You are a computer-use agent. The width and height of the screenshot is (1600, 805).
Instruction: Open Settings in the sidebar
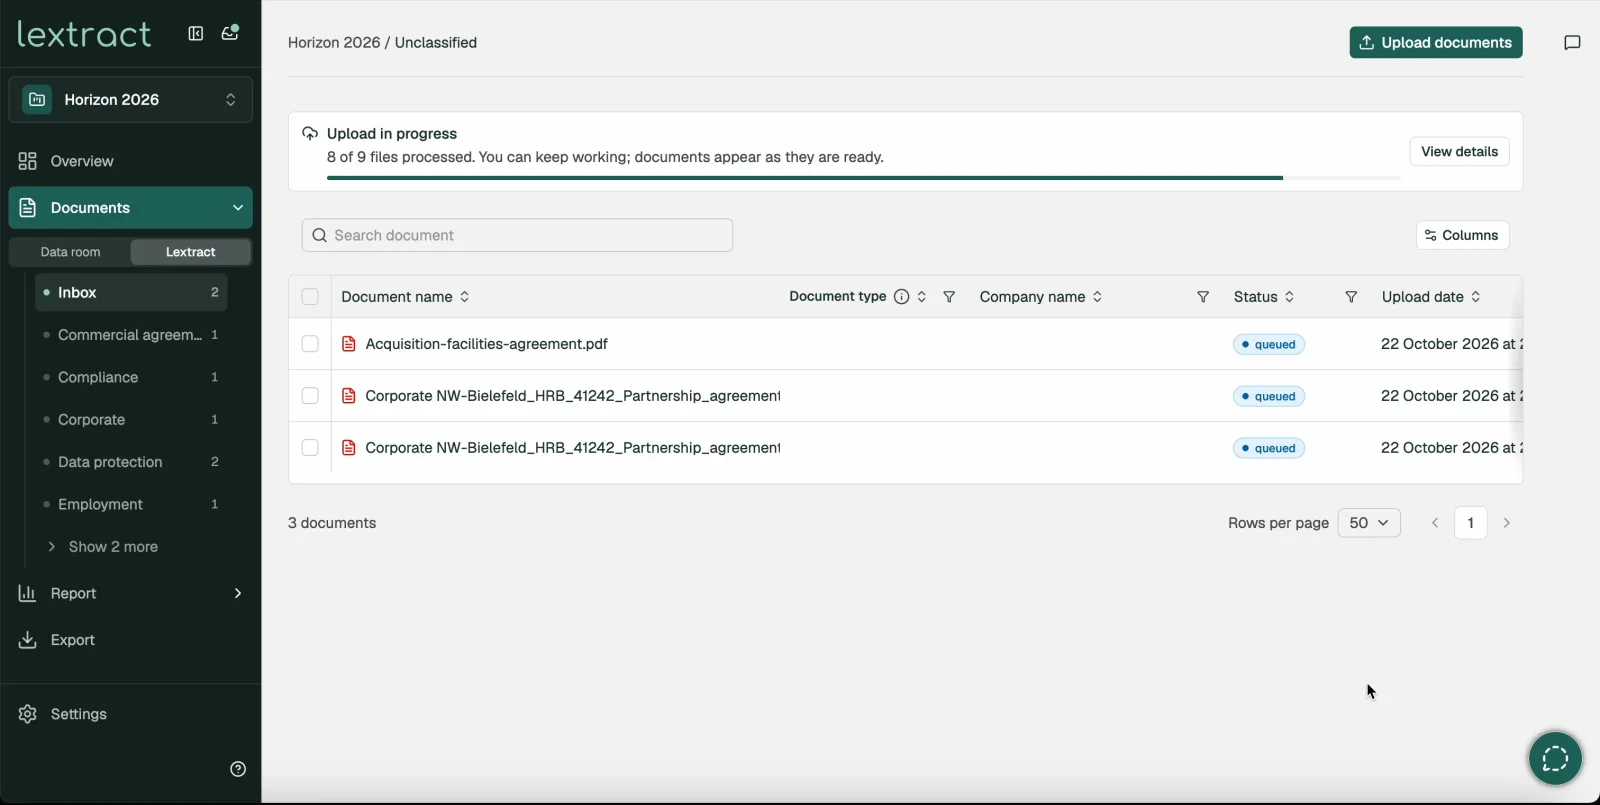131,714
